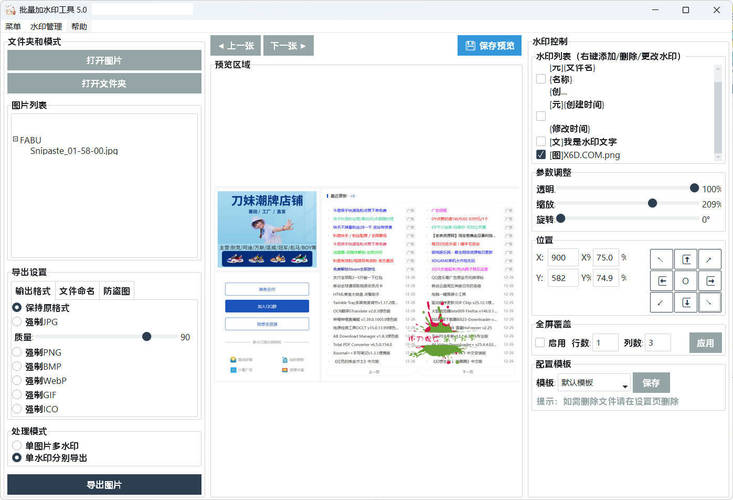Align watermark to top-left corner arrow
Screen dimensions: 733x500
662,259
